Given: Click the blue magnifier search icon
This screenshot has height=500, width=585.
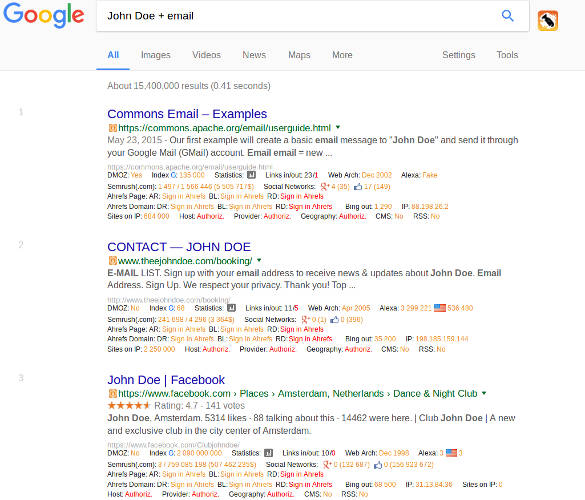Looking at the screenshot, I should 507,16.
